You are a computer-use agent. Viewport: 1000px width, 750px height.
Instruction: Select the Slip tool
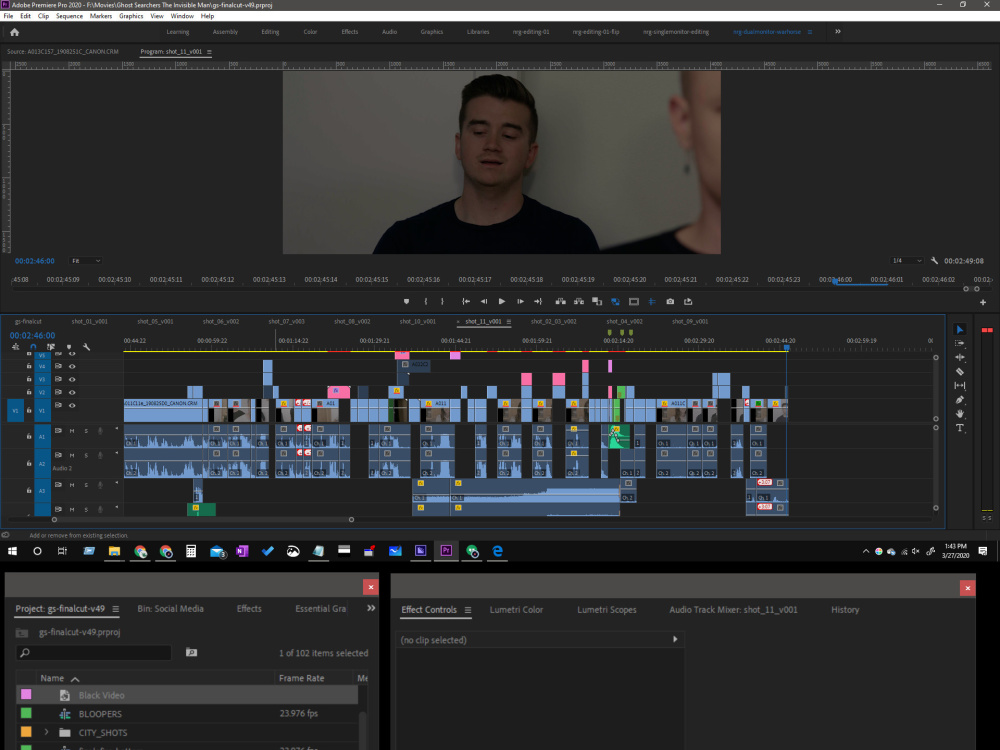click(959, 385)
